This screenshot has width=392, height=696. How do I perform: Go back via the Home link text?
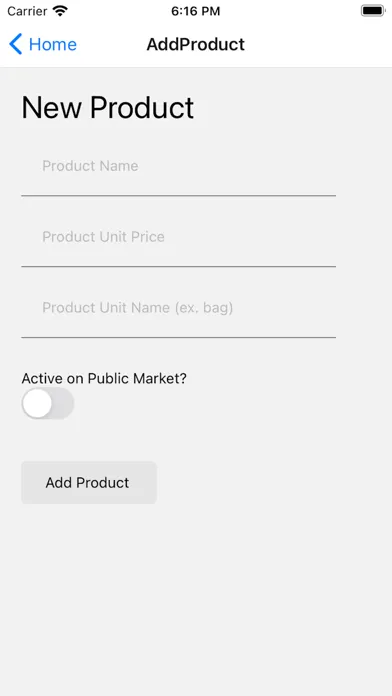(x=53, y=44)
